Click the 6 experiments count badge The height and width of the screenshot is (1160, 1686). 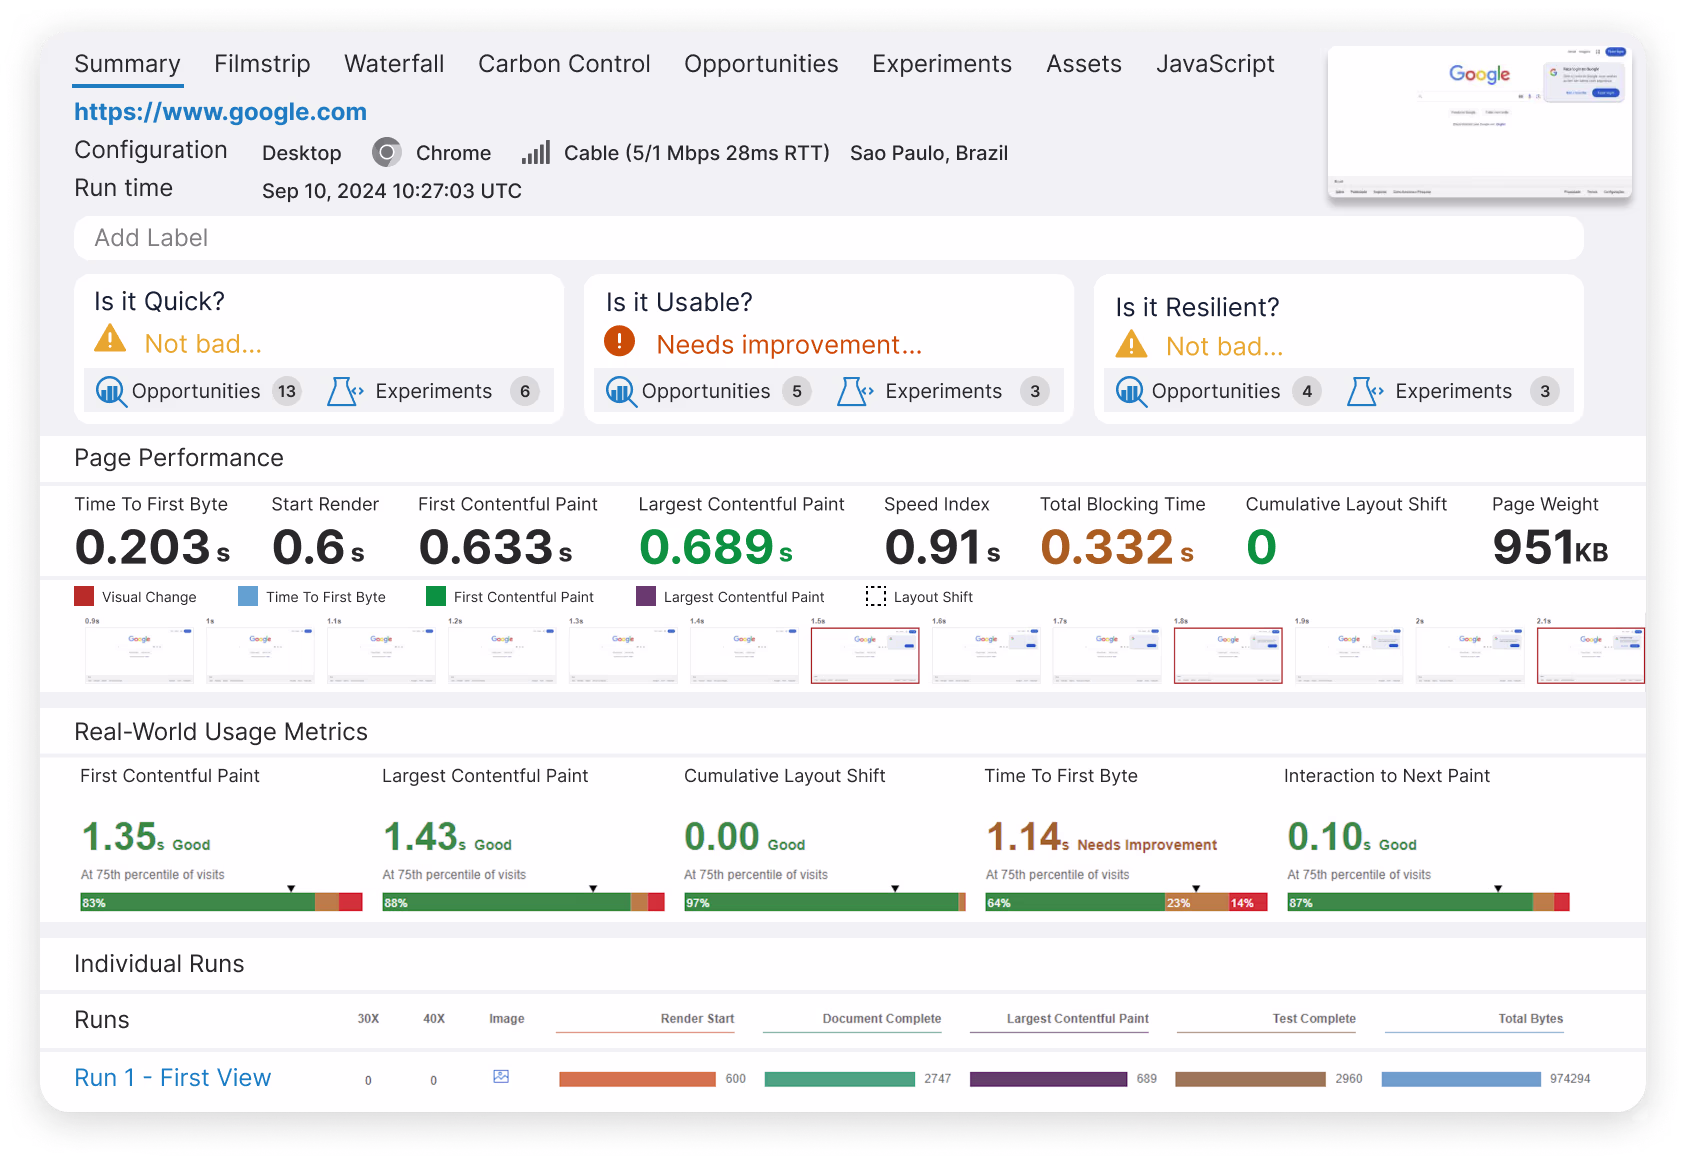(x=525, y=391)
